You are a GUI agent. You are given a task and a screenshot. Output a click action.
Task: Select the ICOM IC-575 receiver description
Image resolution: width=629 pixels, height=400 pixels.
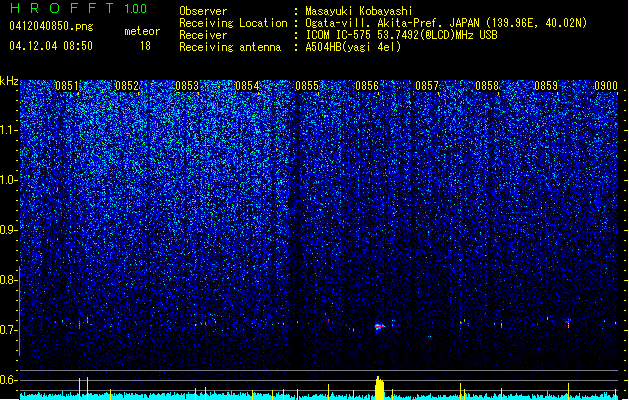pyautogui.click(x=401, y=35)
